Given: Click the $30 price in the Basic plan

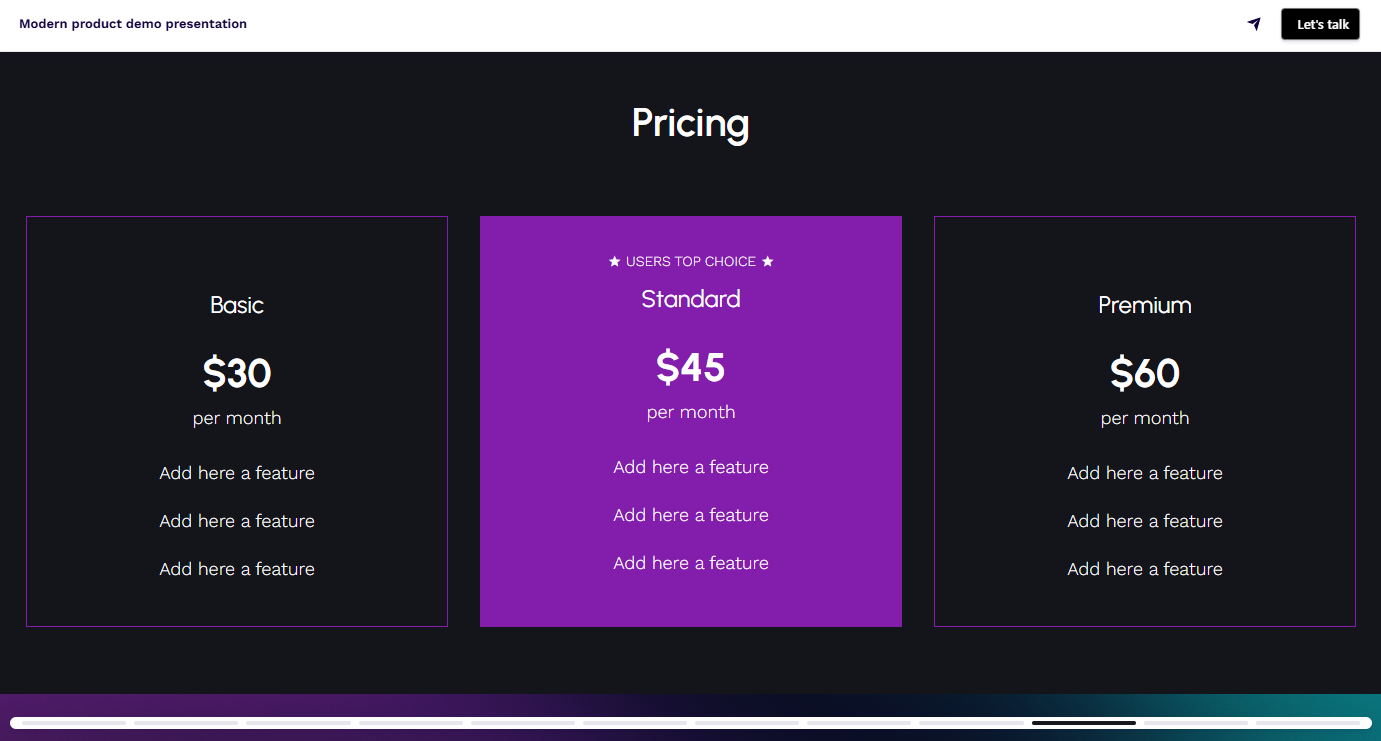Looking at the screenshot, I should [236, 372].
